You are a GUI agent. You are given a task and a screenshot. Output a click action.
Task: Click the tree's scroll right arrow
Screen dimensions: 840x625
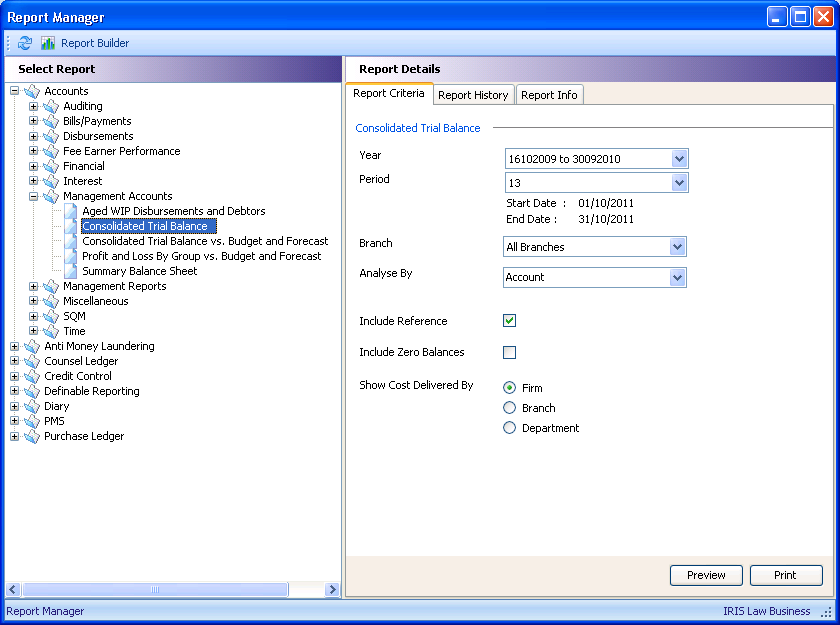[332, 590]
